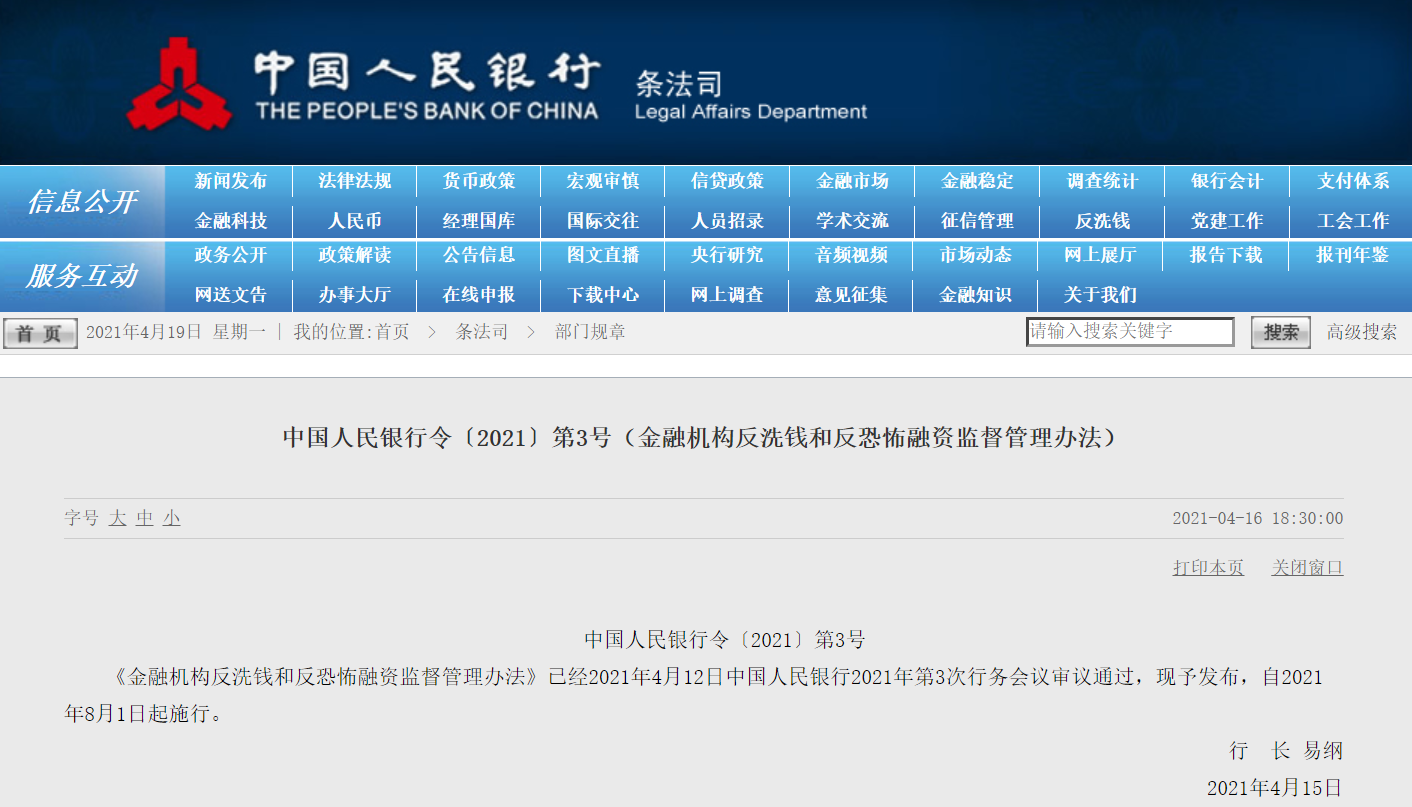Go to 调查统计 page

(x=1102, y=181)
